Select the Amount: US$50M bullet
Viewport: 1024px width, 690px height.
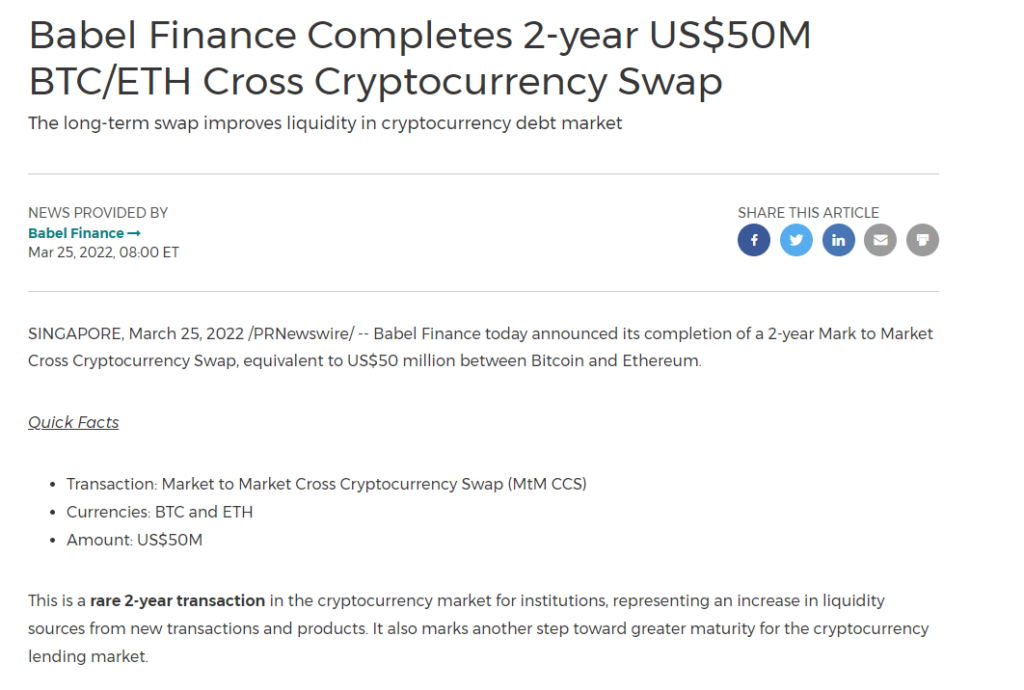(135, 541)
